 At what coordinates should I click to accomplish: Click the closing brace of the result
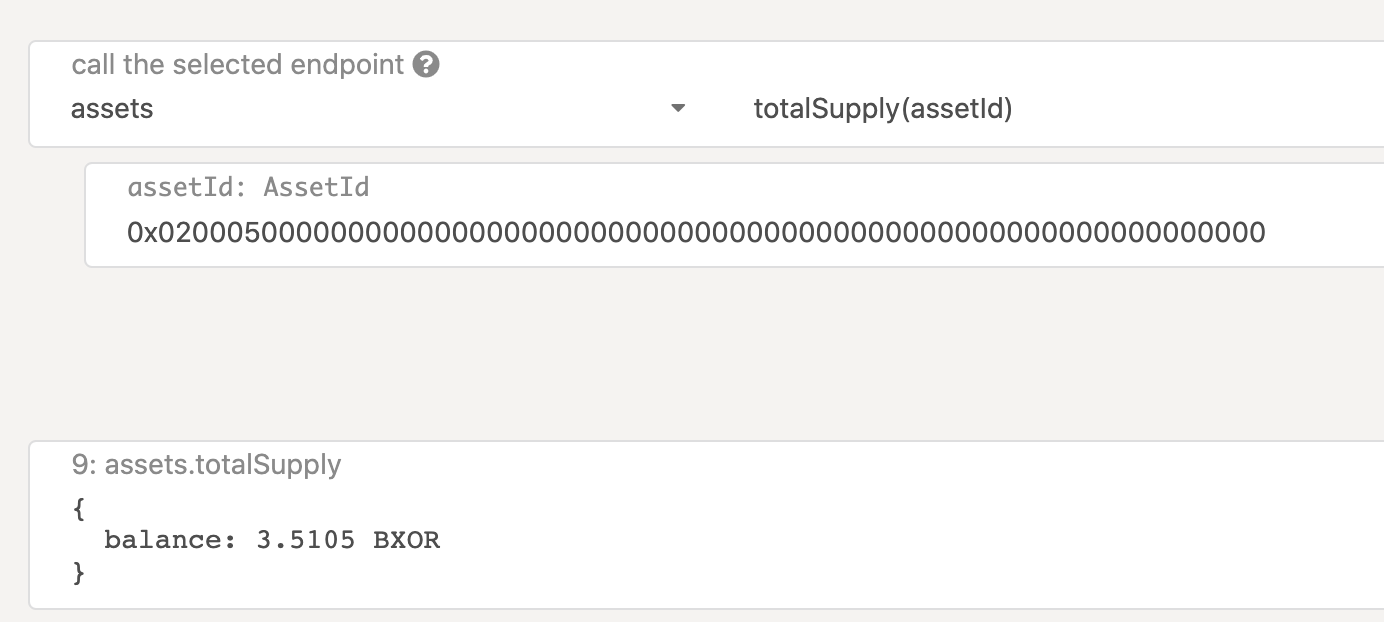(79, 574)
